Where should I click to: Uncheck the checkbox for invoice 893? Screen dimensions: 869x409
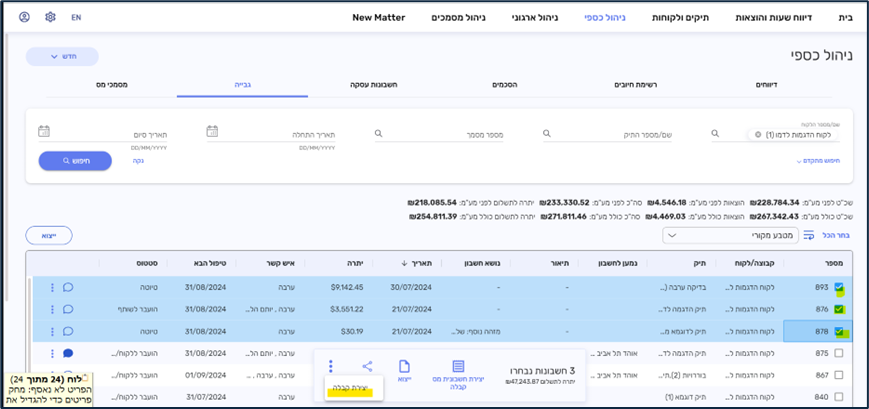[838, 287]
